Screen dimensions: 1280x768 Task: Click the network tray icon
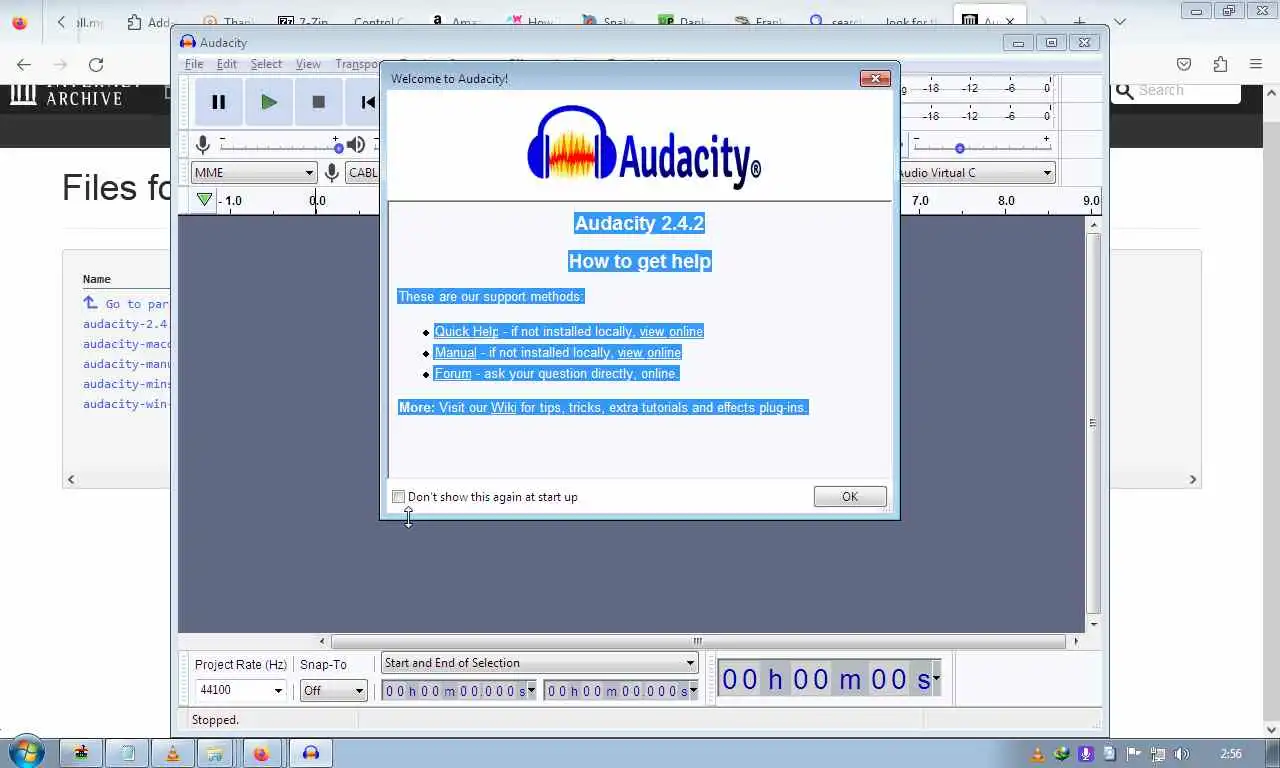[x=1158, y=754]
